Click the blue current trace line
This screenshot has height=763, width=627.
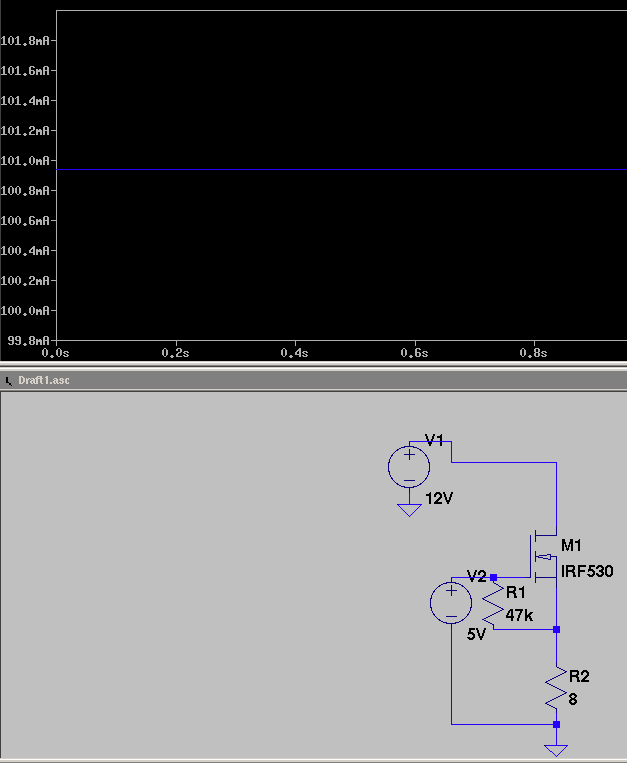(x=341, y=169)
